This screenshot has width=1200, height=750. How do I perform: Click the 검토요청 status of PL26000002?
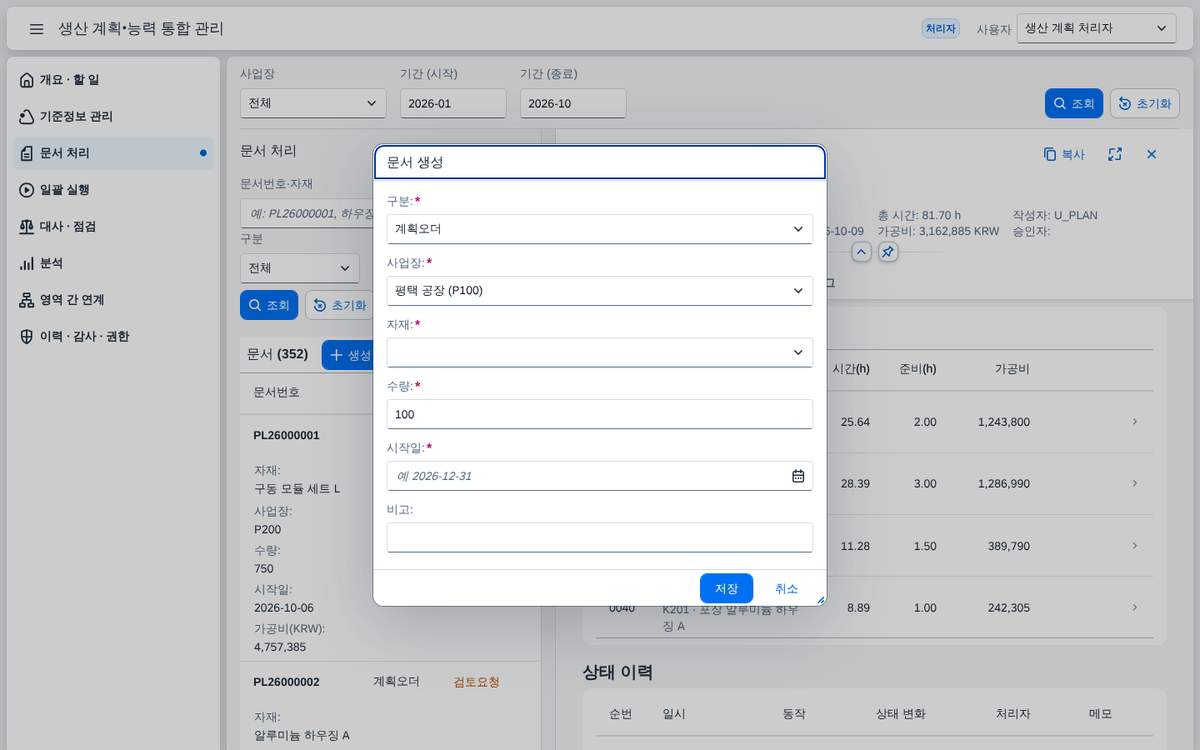coord(476,682)
